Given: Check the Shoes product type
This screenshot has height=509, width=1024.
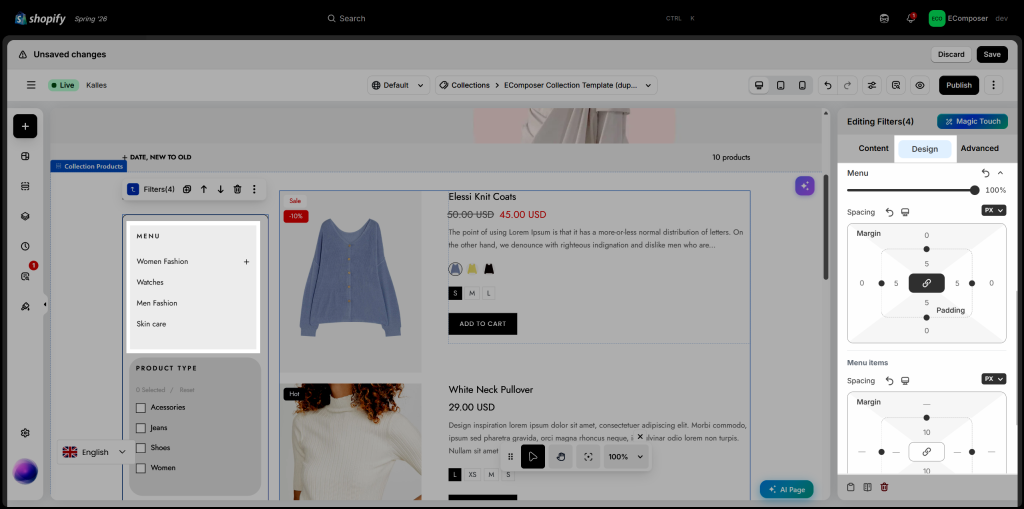Looking at the screenshot, I should click(x=140, y=448).
